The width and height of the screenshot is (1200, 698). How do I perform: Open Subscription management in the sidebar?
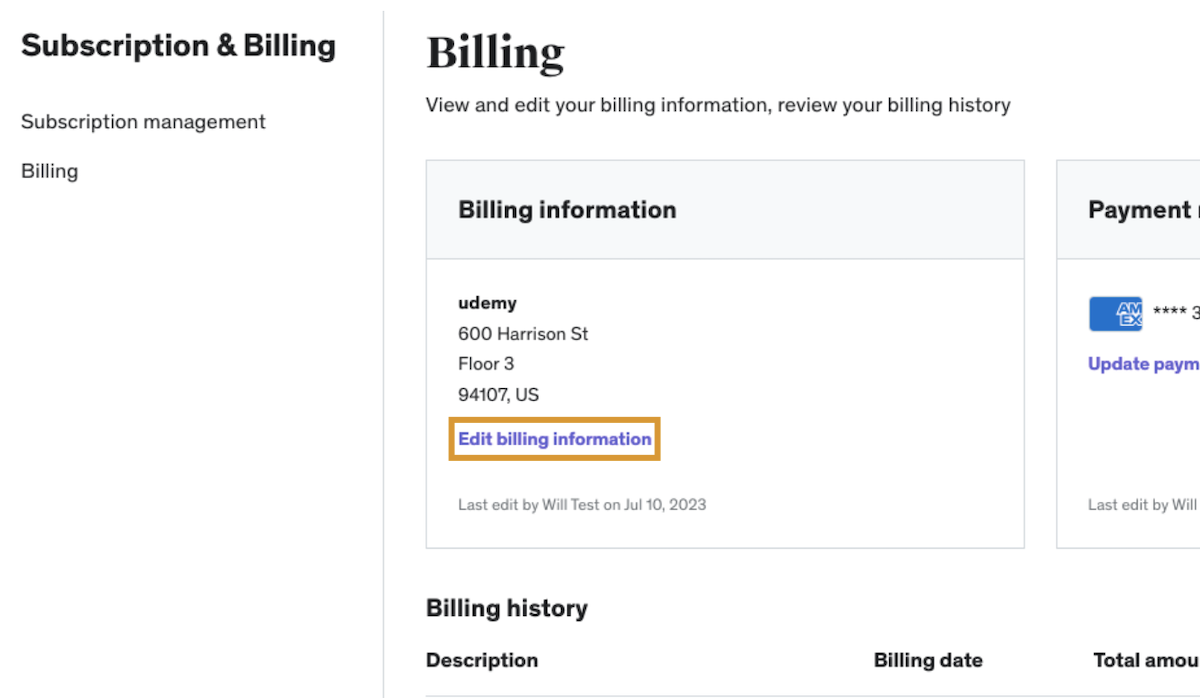point(143,122)
